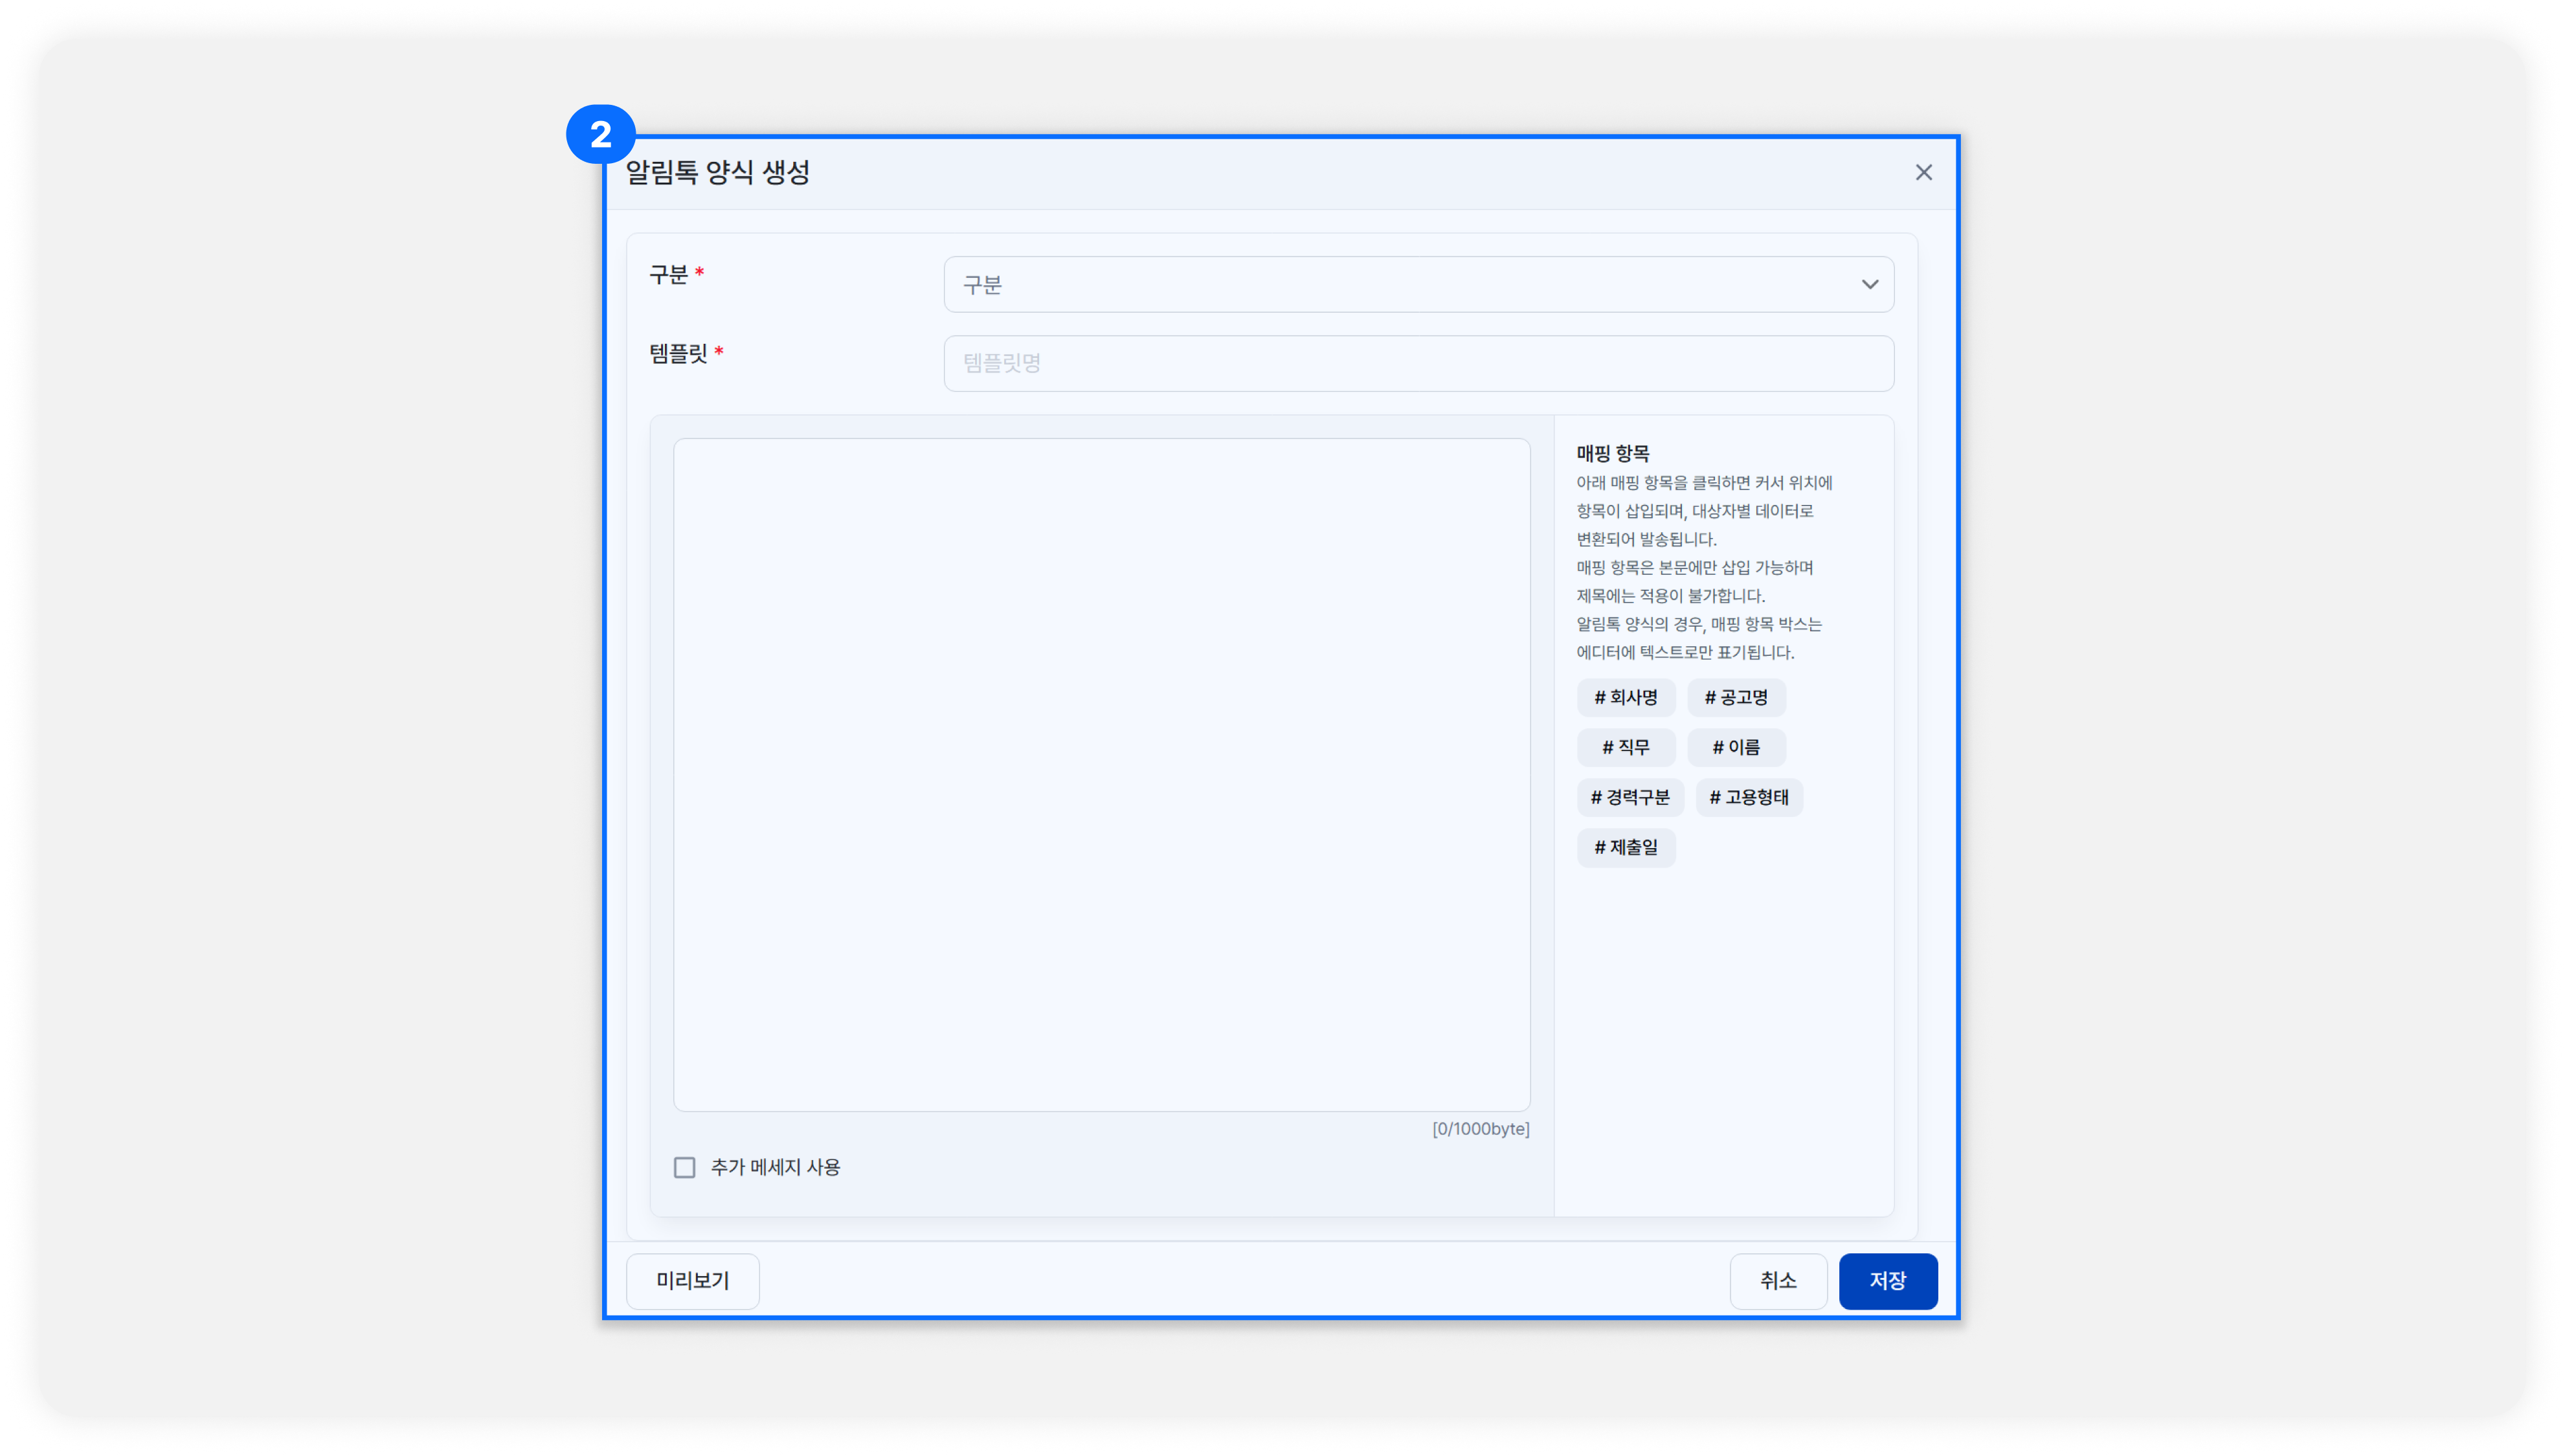Viewport: 2565px width, 1456px height.
Task: Expand the 구분 dropdown chevron arrow
Action: pos(1869,284)
